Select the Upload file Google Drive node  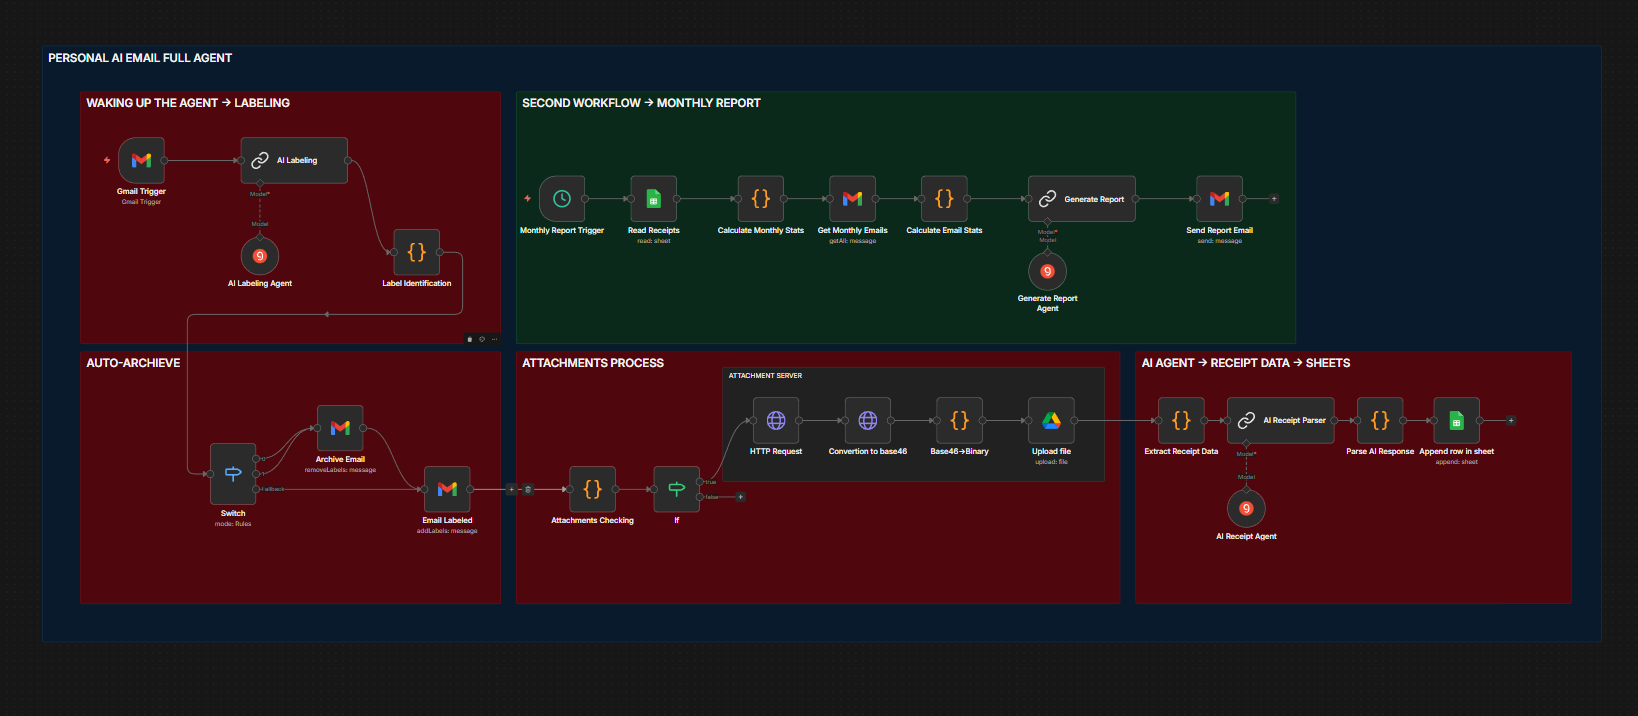1051,421
